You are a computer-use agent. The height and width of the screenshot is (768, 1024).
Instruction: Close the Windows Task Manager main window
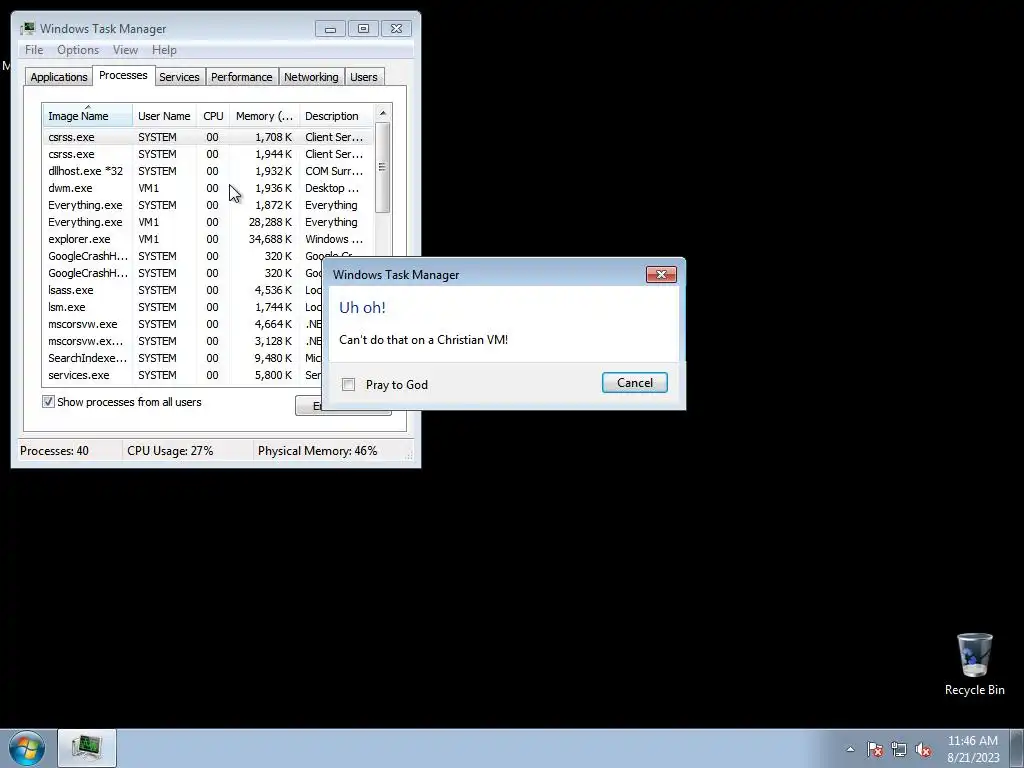tap(396, 29)
